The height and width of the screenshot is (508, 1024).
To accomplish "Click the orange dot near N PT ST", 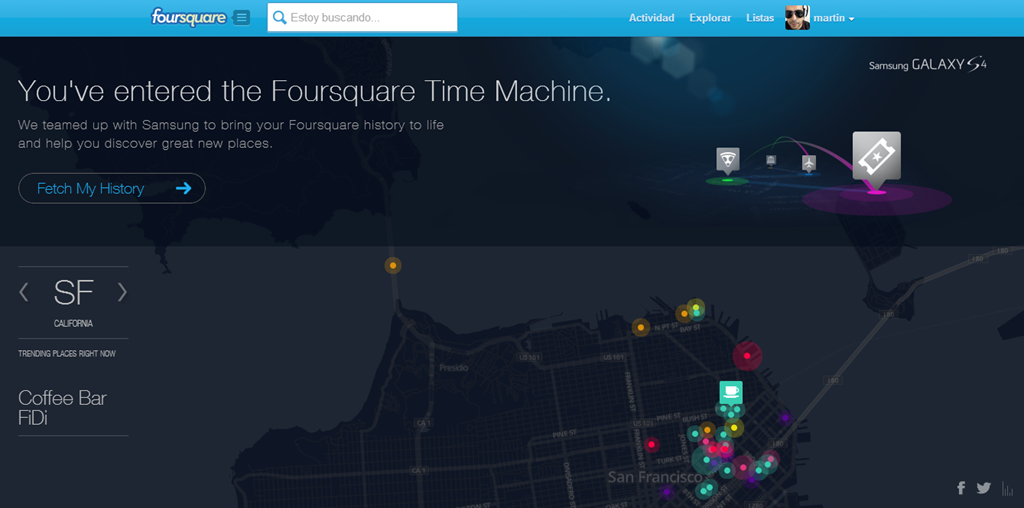I will click(641, 327).
